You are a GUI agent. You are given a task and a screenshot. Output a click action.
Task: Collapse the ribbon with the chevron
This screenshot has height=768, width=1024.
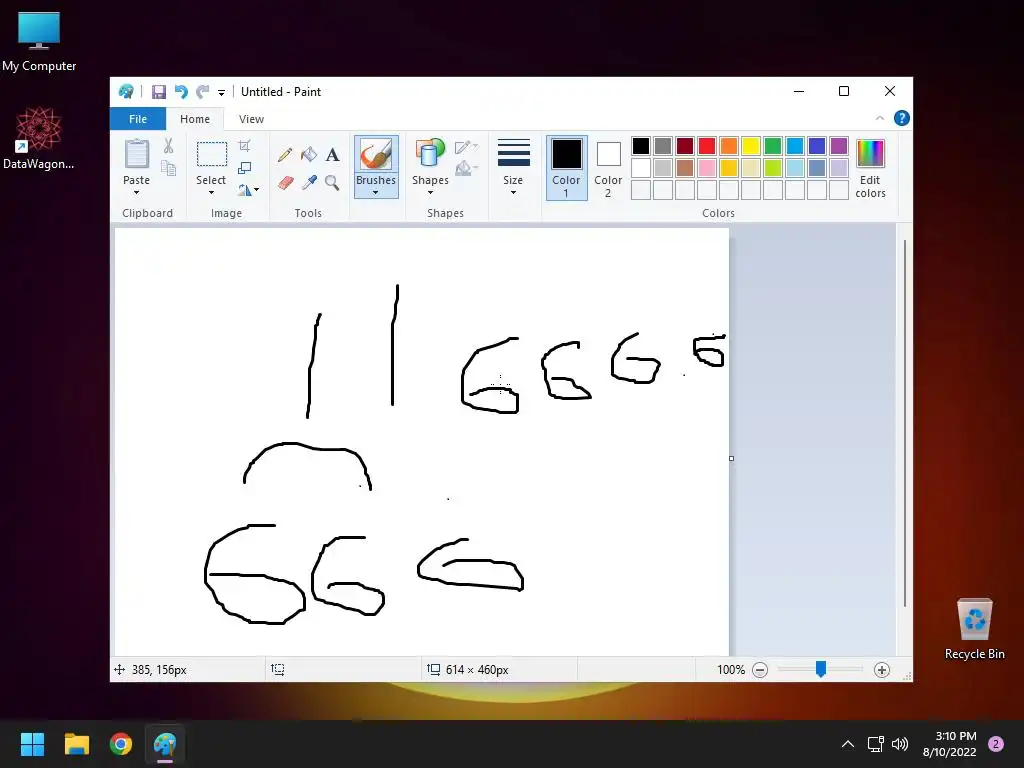click(x=880, y=118)
